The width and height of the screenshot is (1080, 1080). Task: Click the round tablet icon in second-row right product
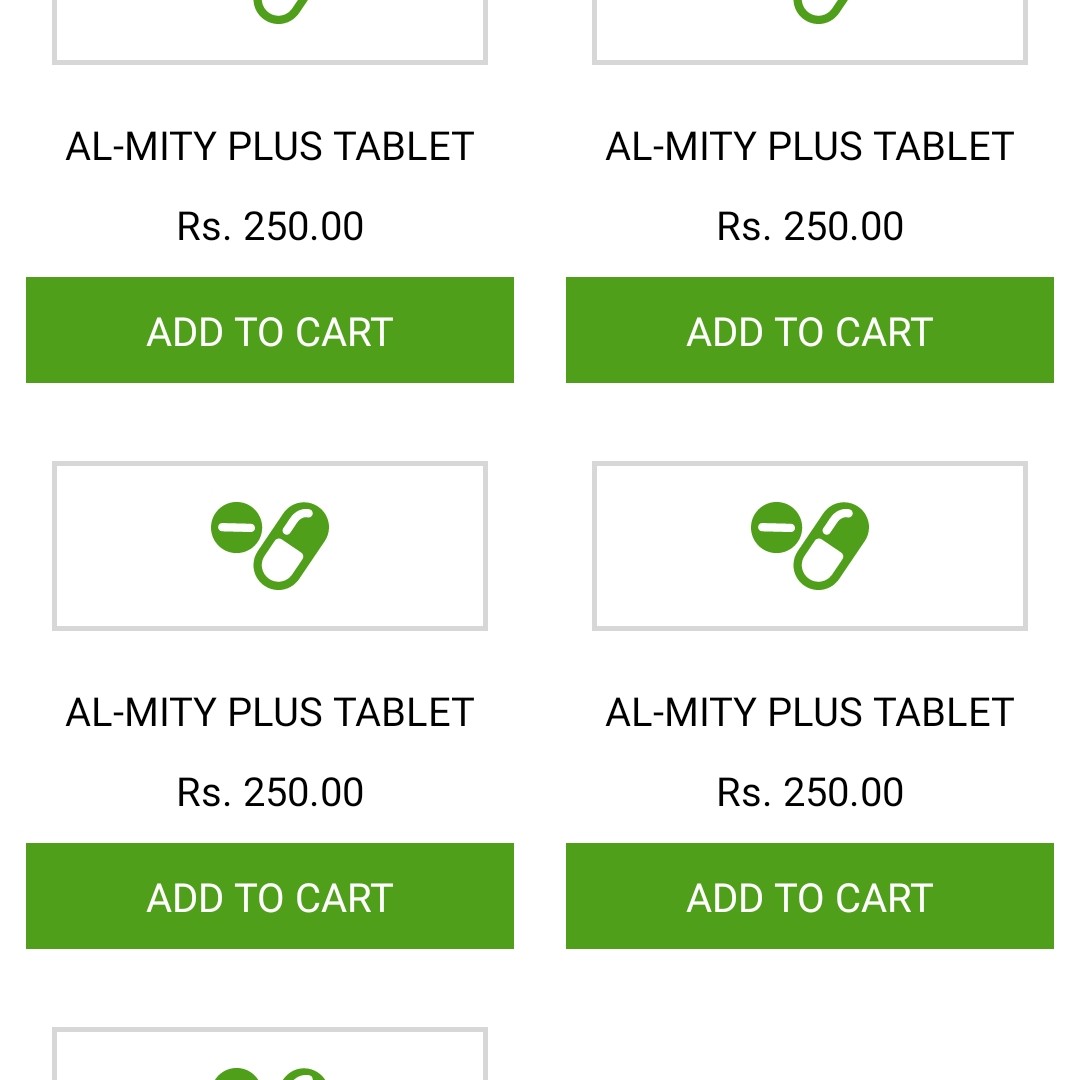coord(777,527)
